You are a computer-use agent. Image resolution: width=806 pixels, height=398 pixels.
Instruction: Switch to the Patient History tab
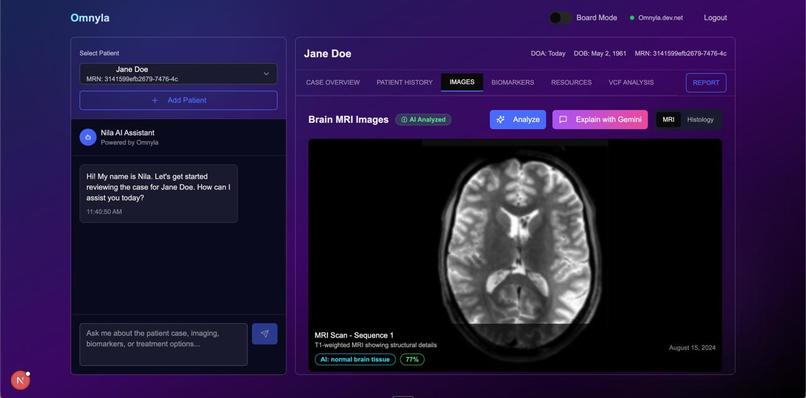click(x=405, y=82)
